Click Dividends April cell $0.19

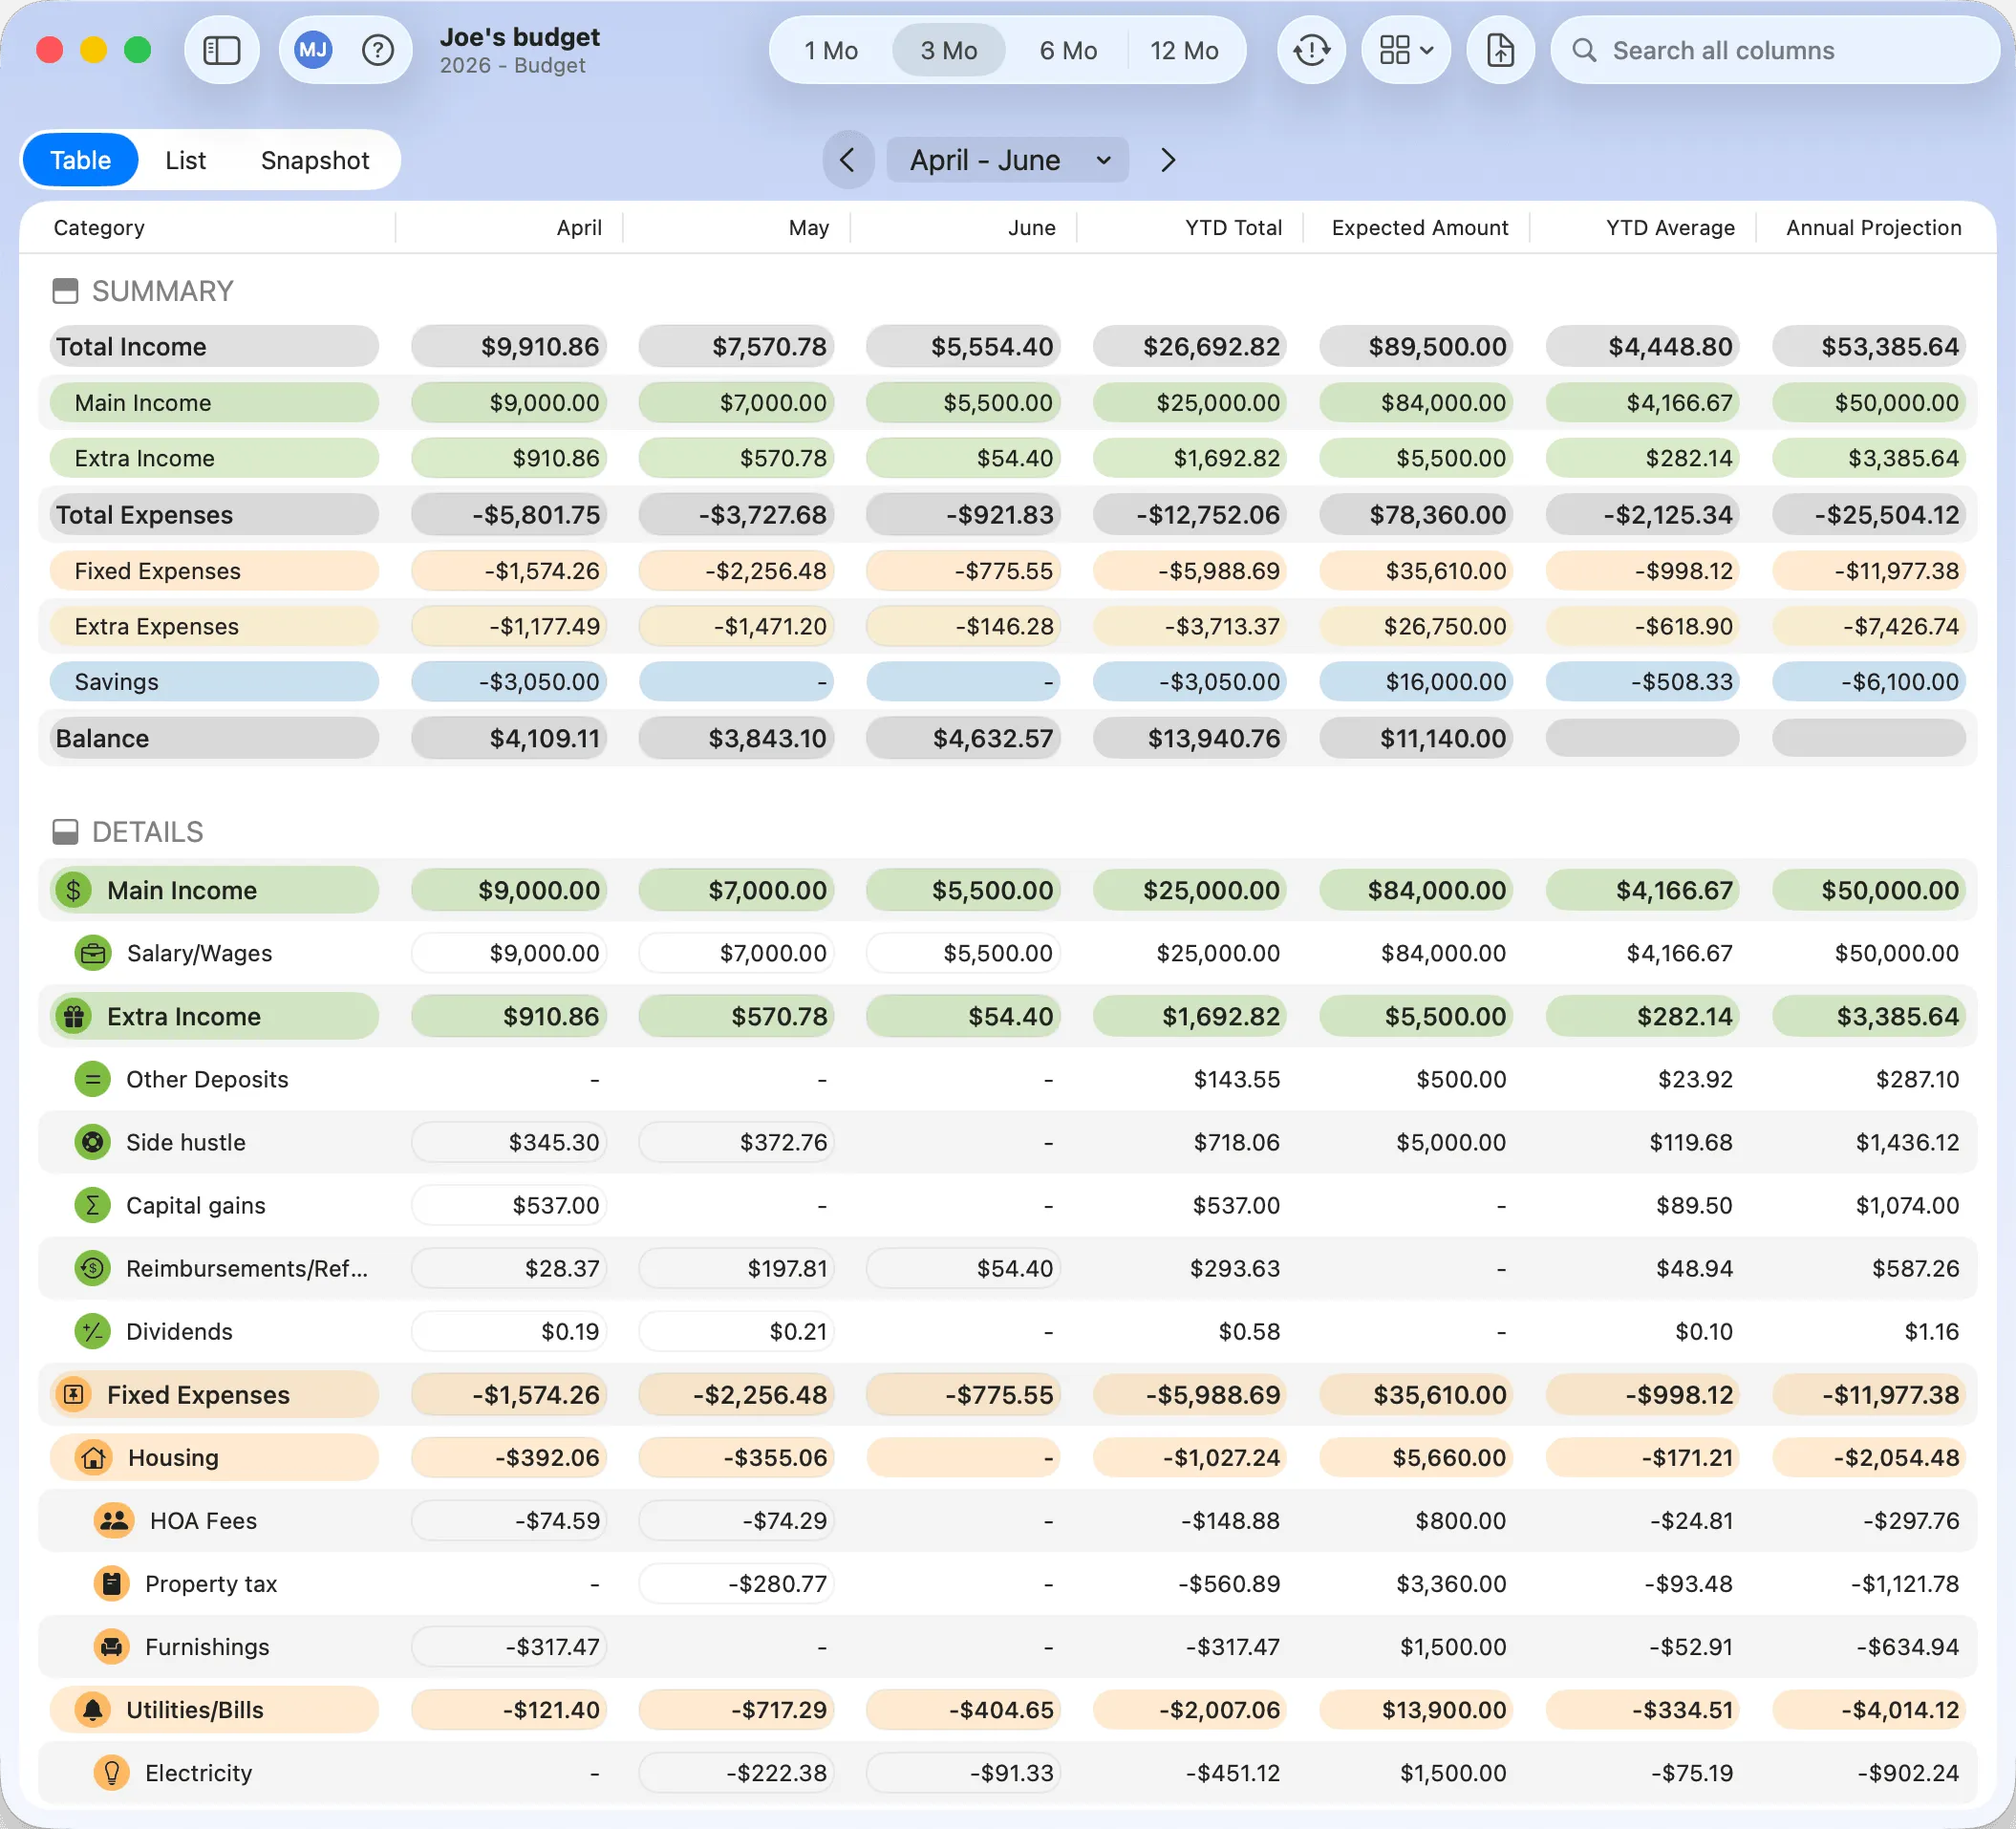[x=509, y=1331]
